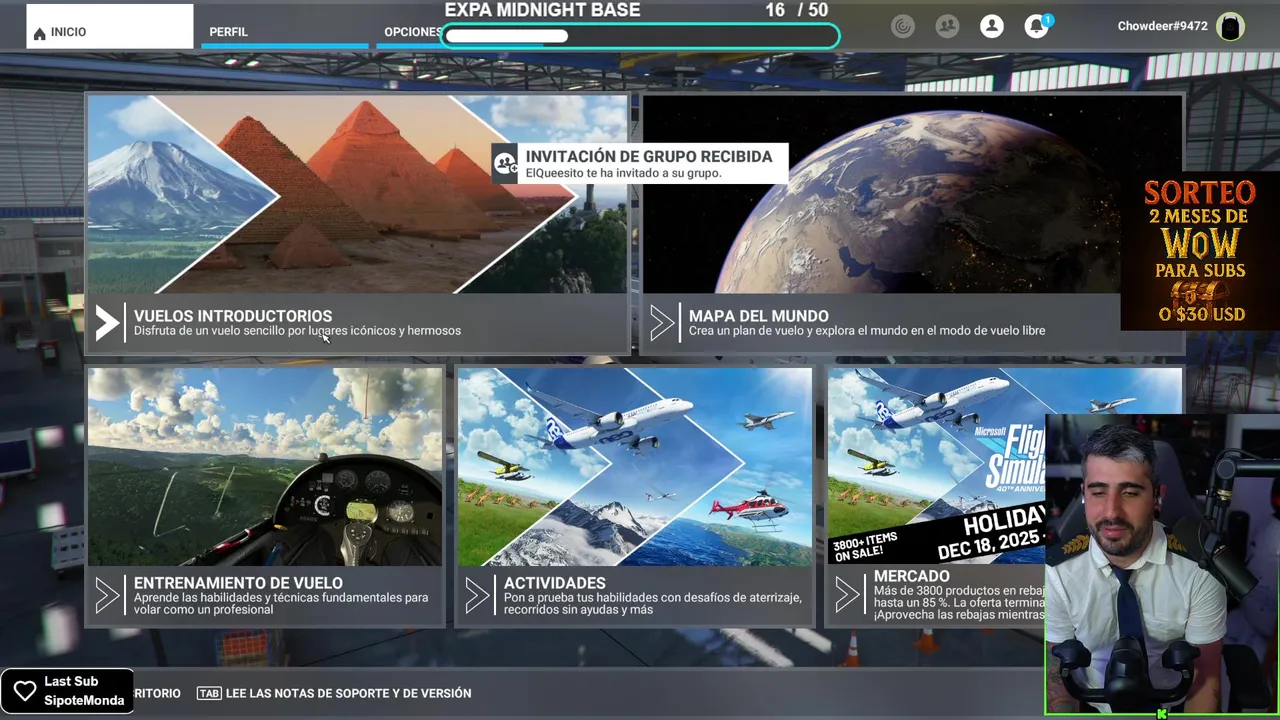Viewport: 1280px width, 720px height.
Task: Click the arrow icon beside Mercado
Action: [x=847, y=596]
